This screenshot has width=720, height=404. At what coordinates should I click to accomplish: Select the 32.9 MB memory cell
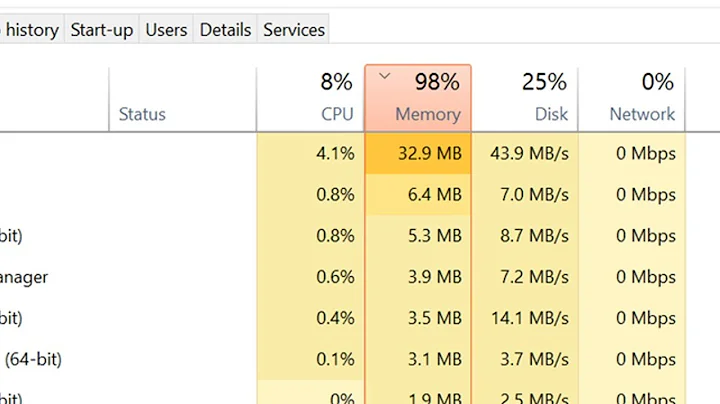pos(418,154)
